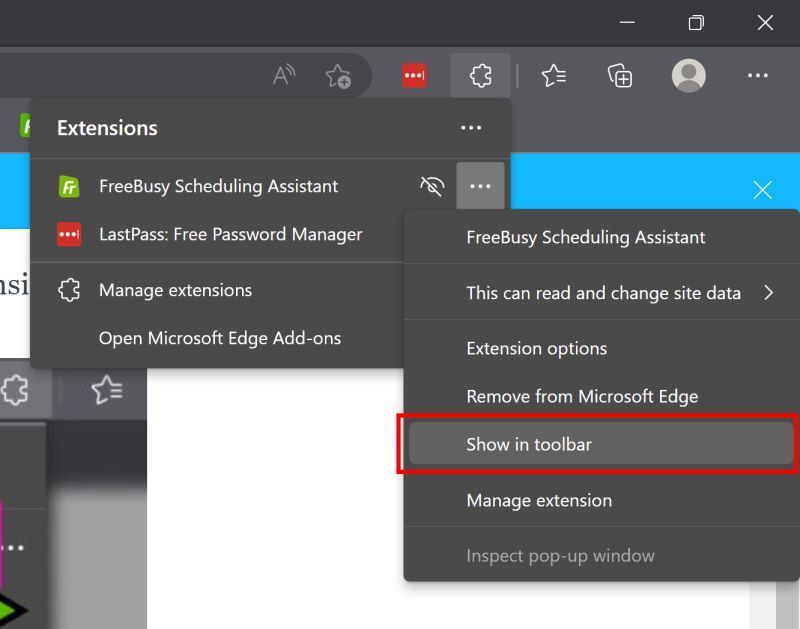Viewport: 800px width, 629px height.
Task: Close the blue banner with X
Action: 762,190
